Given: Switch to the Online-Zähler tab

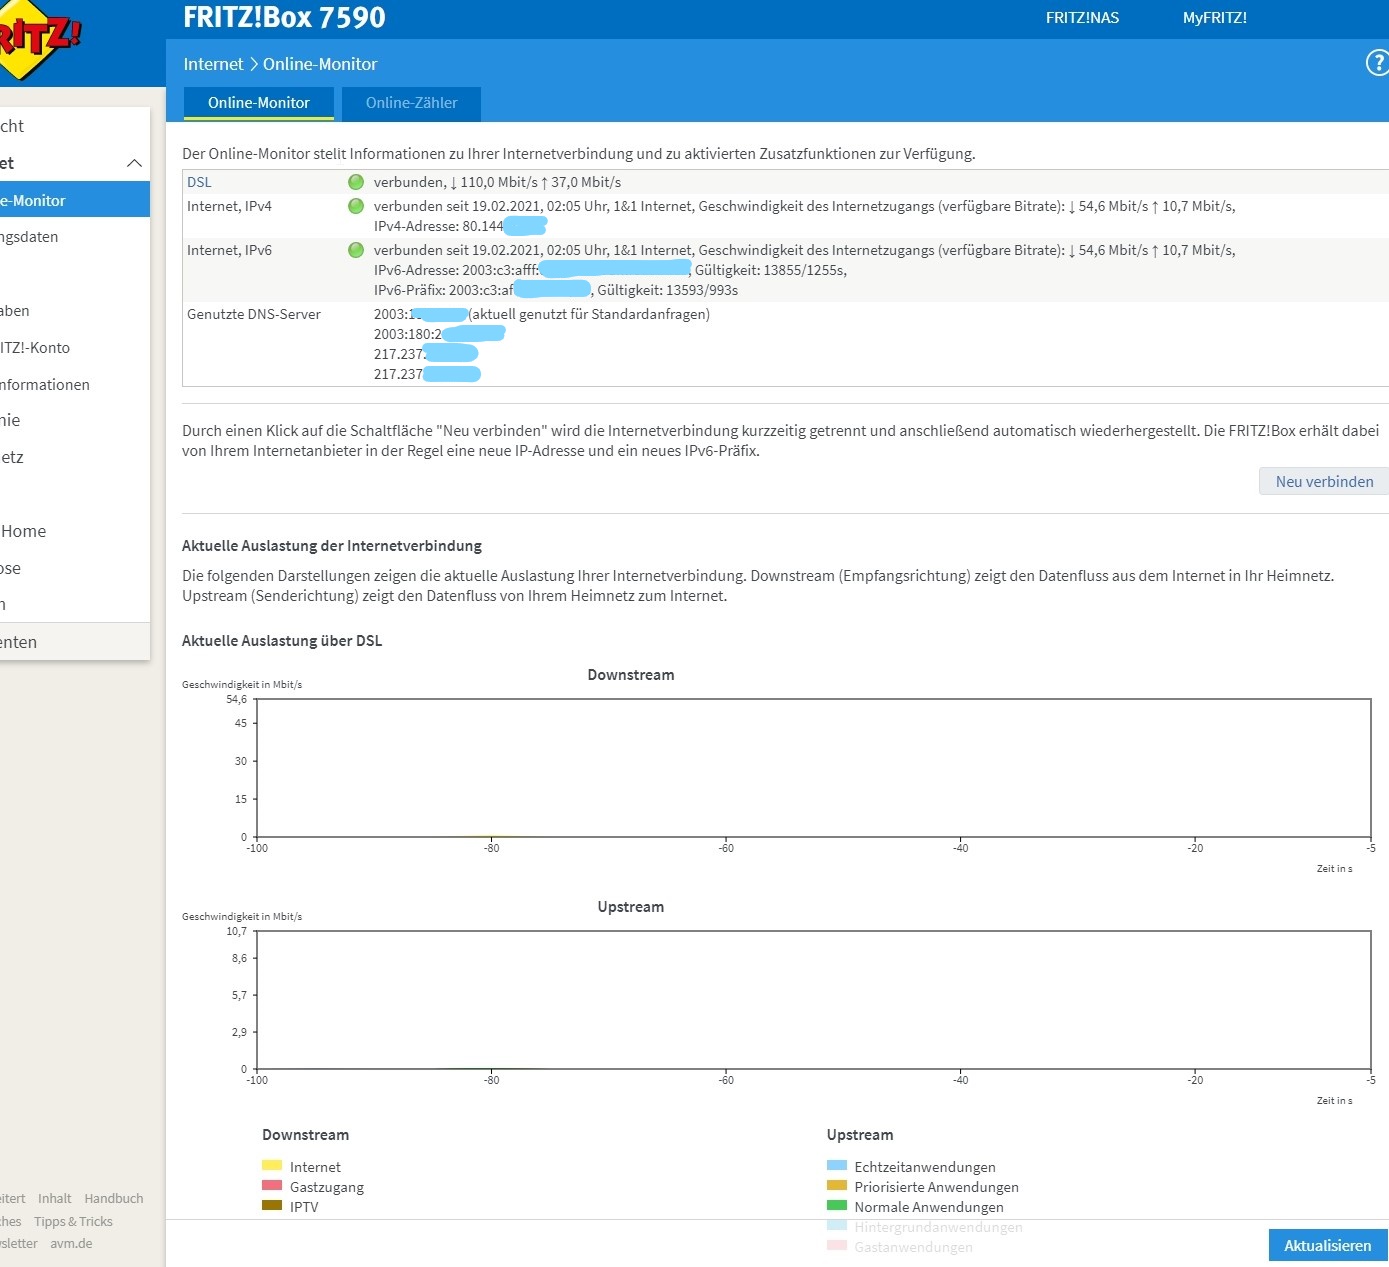Looking at the screenshot, I should click(411, 103).
